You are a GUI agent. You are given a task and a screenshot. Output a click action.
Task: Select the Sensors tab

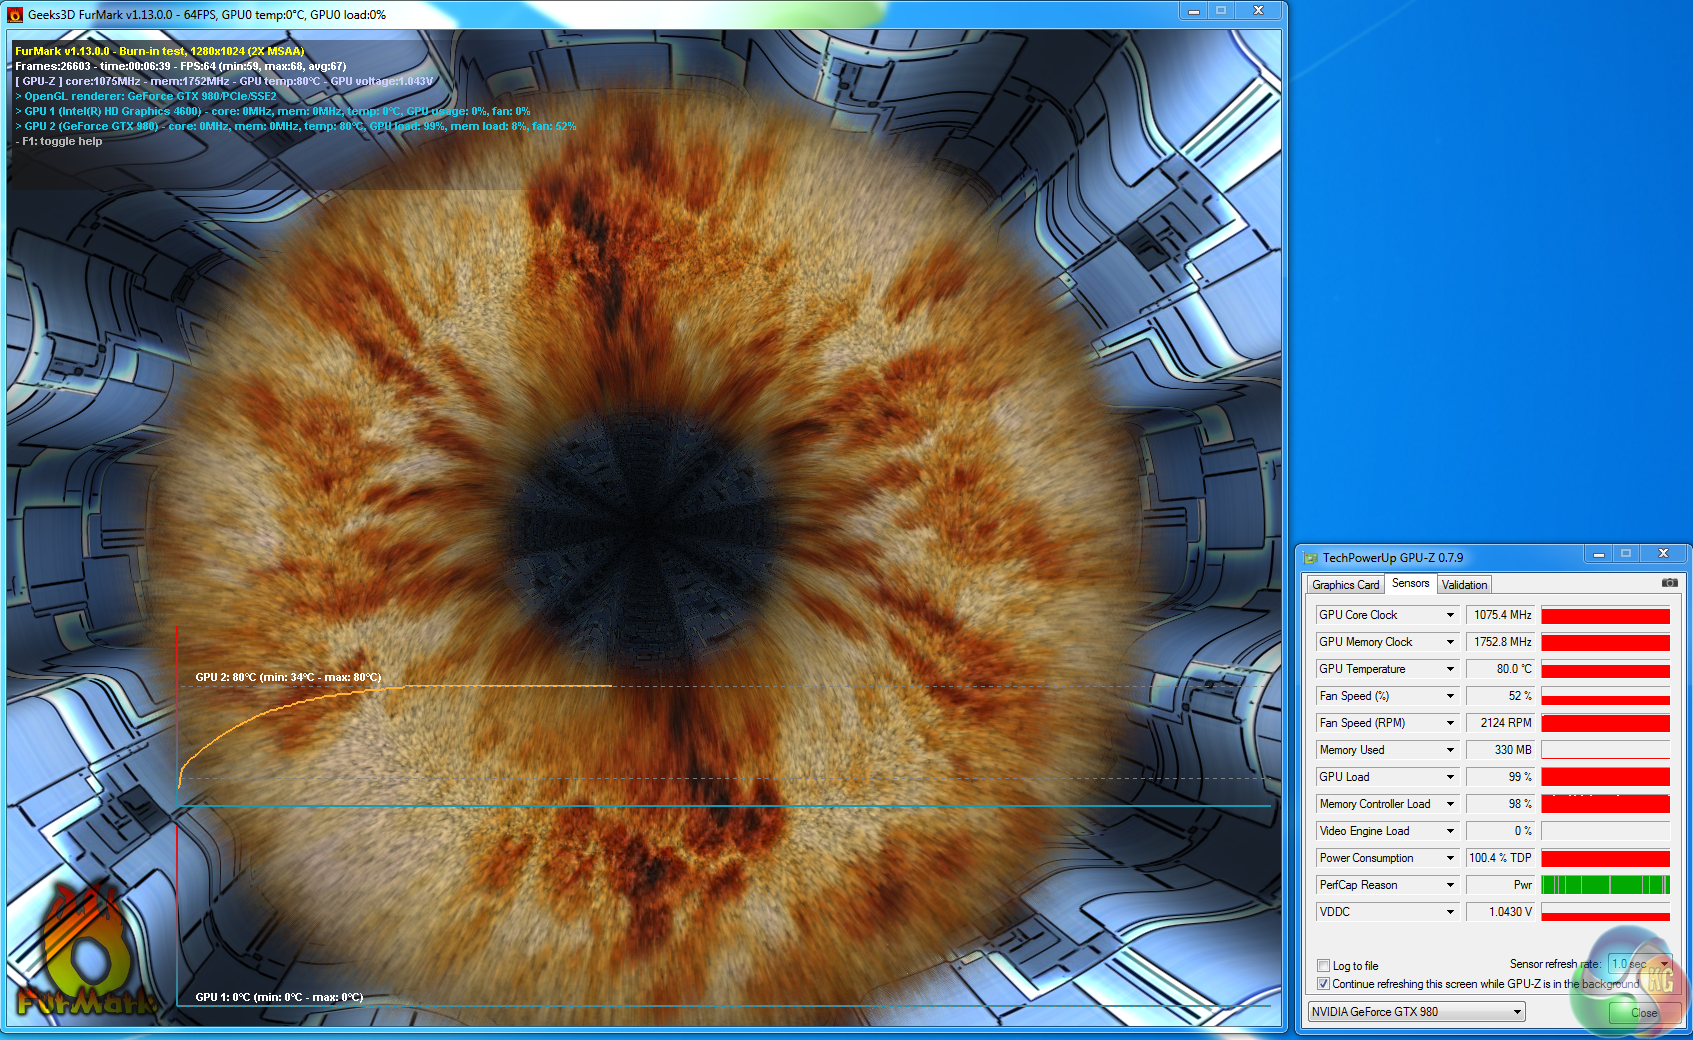point(1411,583)
